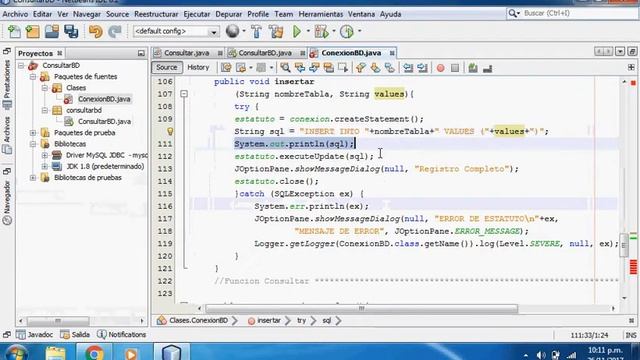Viewport: 640px width, 360px height.
Task: Toggle Rectangular Selection icon
Action: (x=343, y=68)
